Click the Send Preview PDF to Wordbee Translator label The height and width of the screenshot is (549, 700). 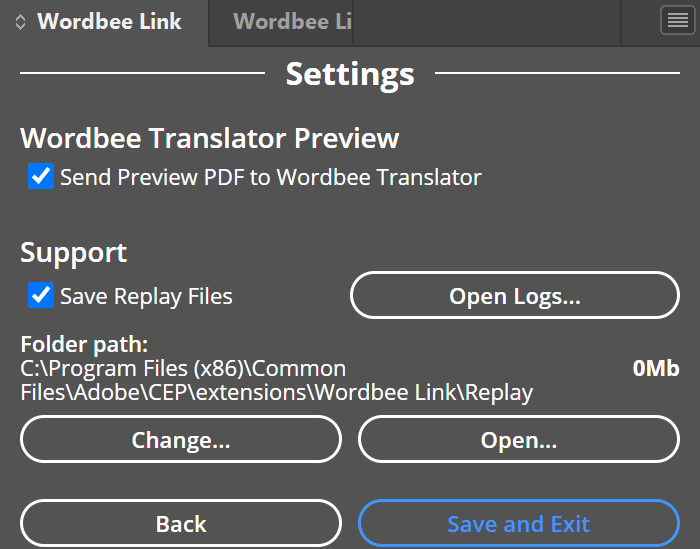(x=270, y=178)
